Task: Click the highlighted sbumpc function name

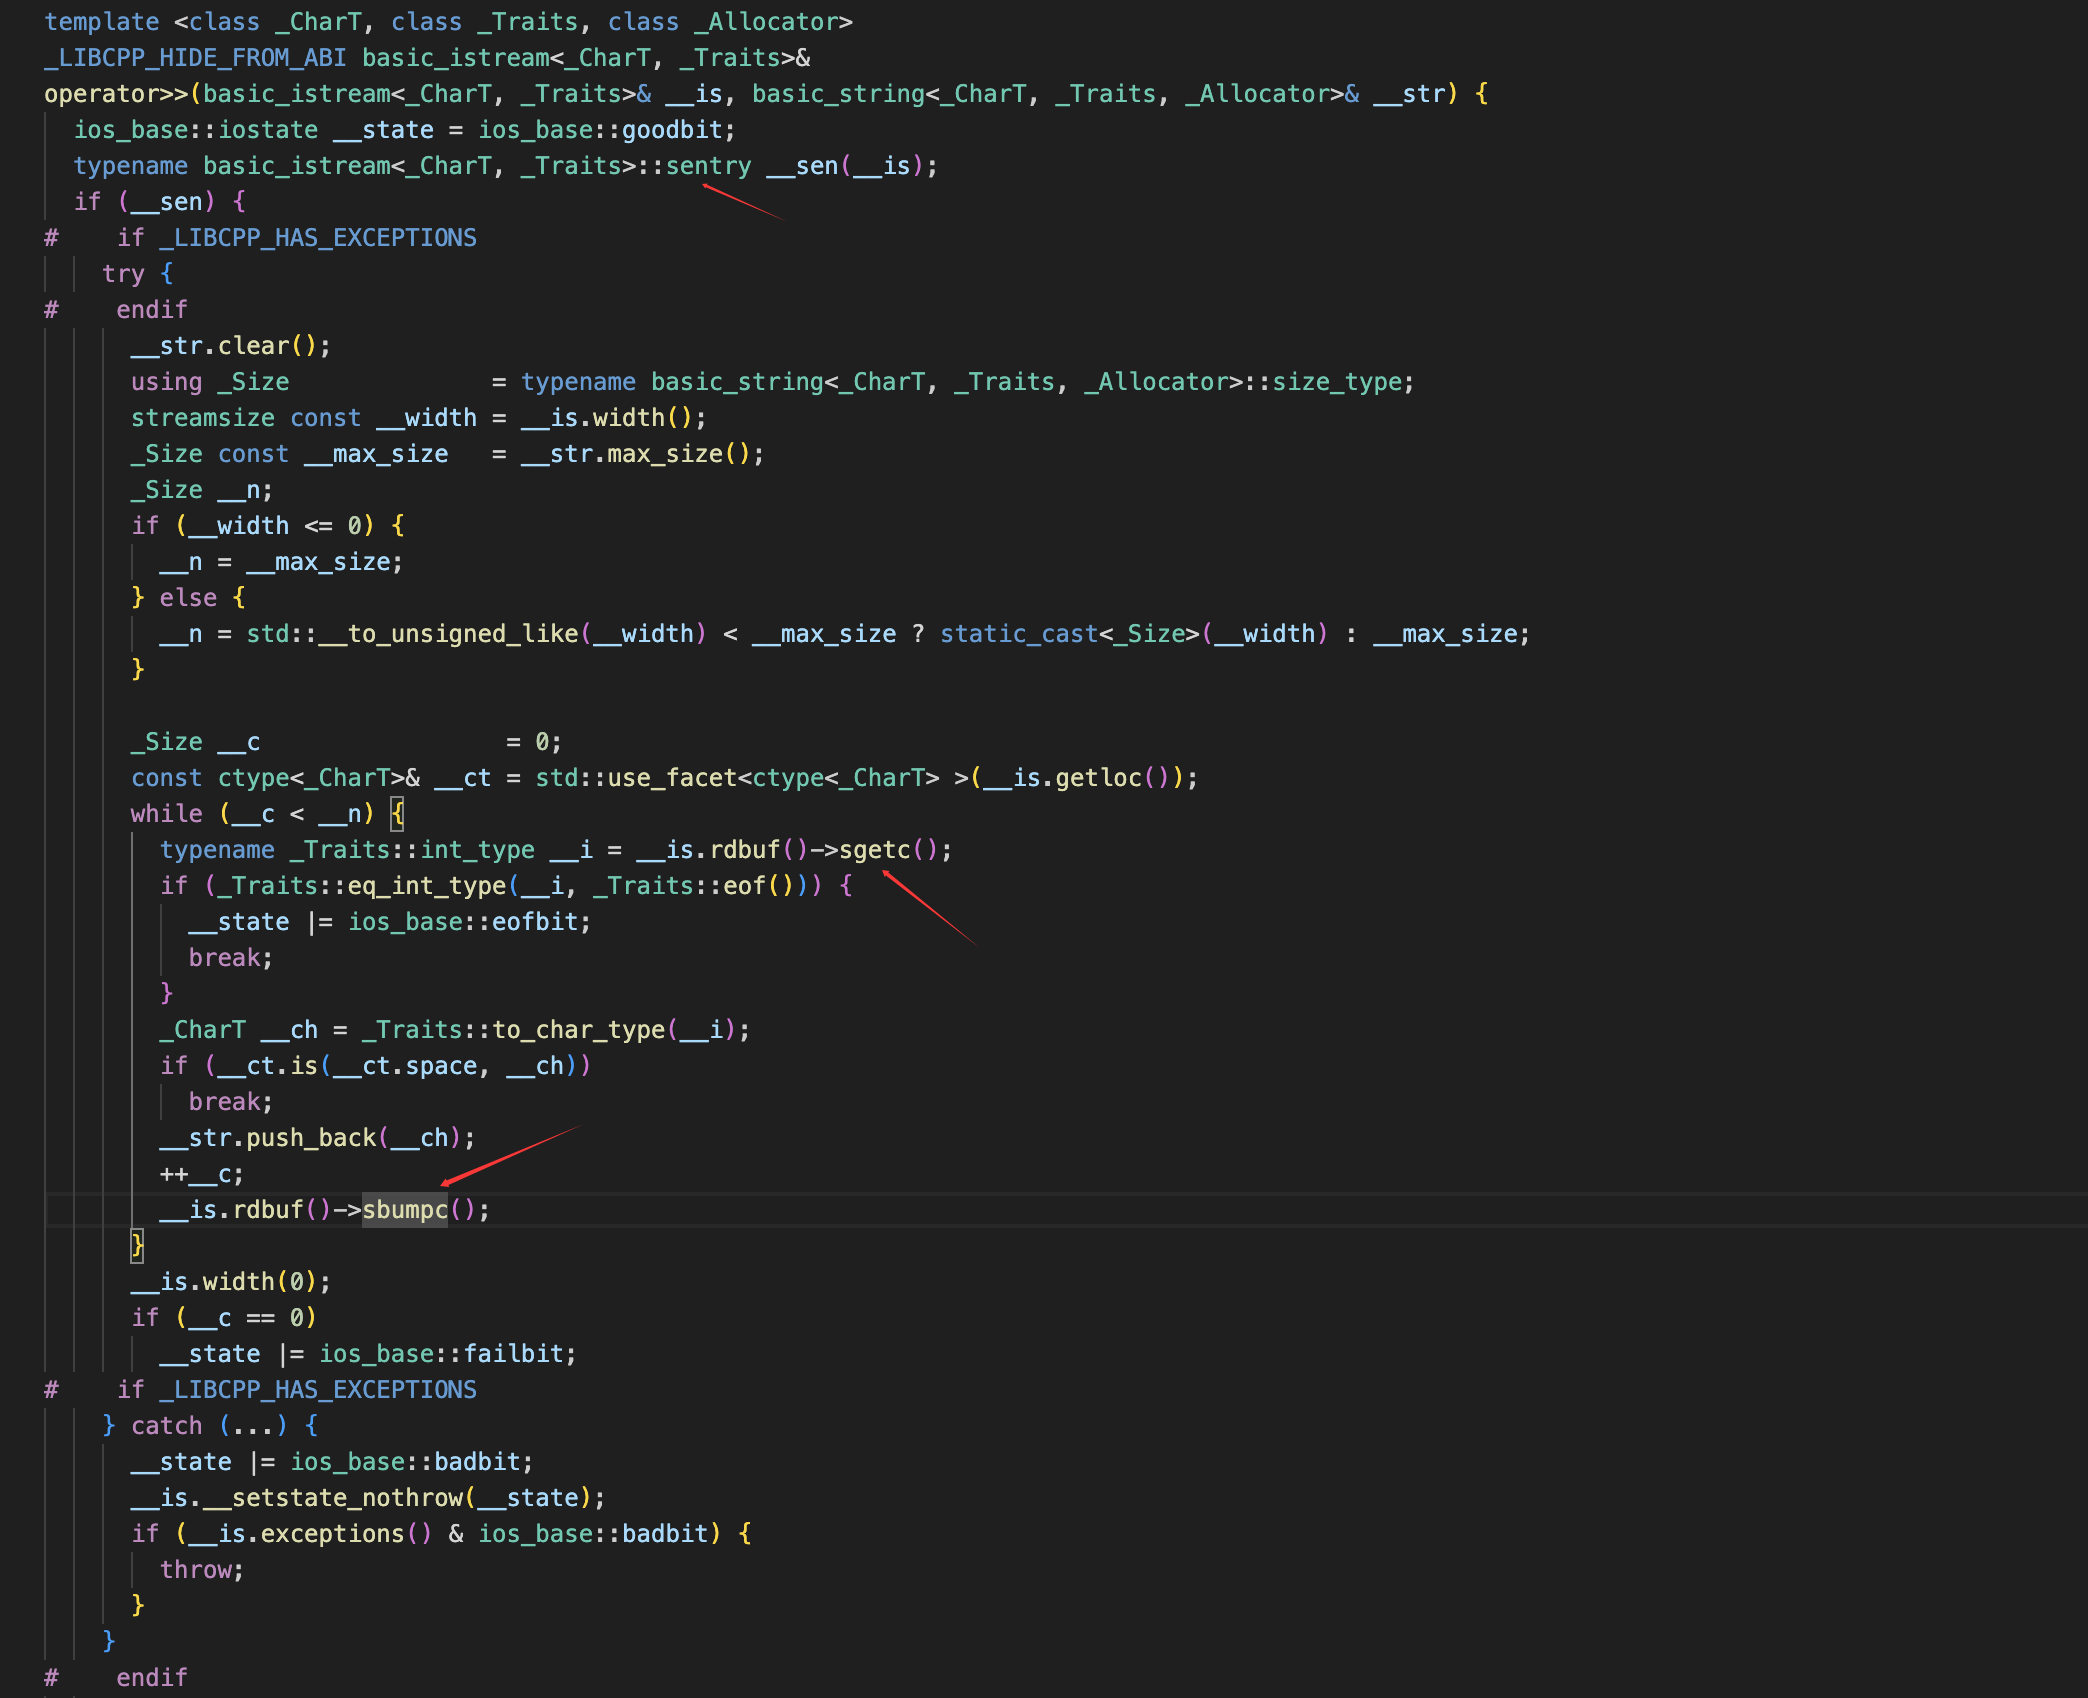Action: [x=404, y=1210]
